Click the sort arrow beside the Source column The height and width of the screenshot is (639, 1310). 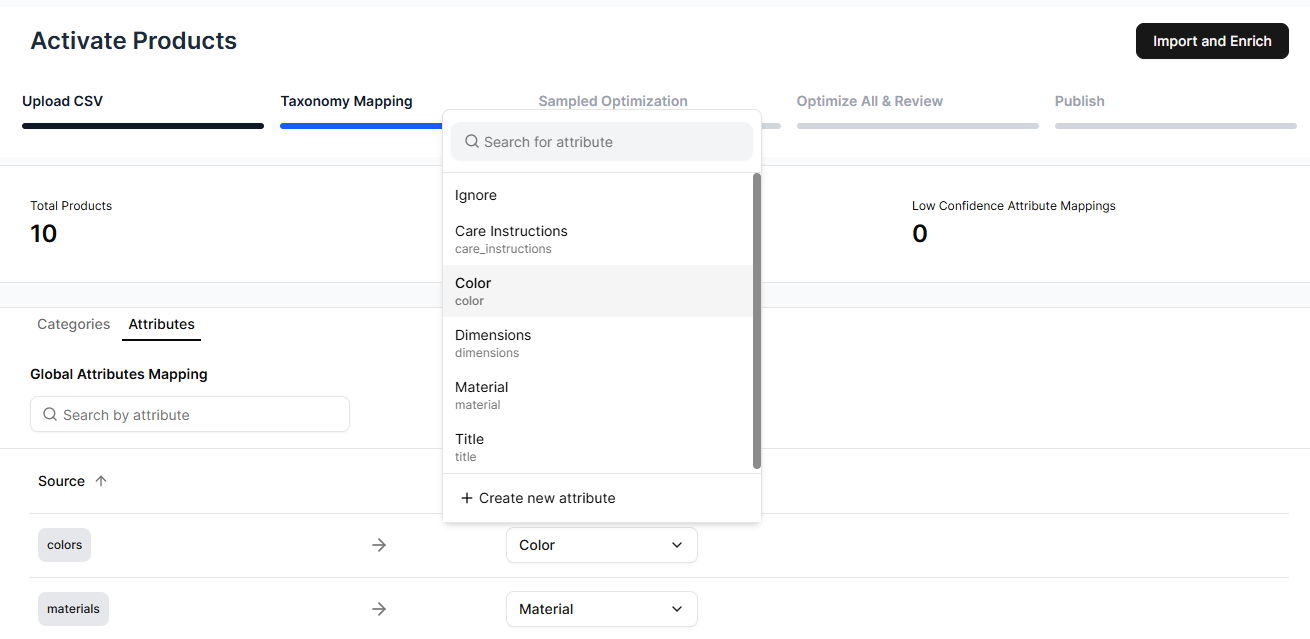tap(100, 480)
